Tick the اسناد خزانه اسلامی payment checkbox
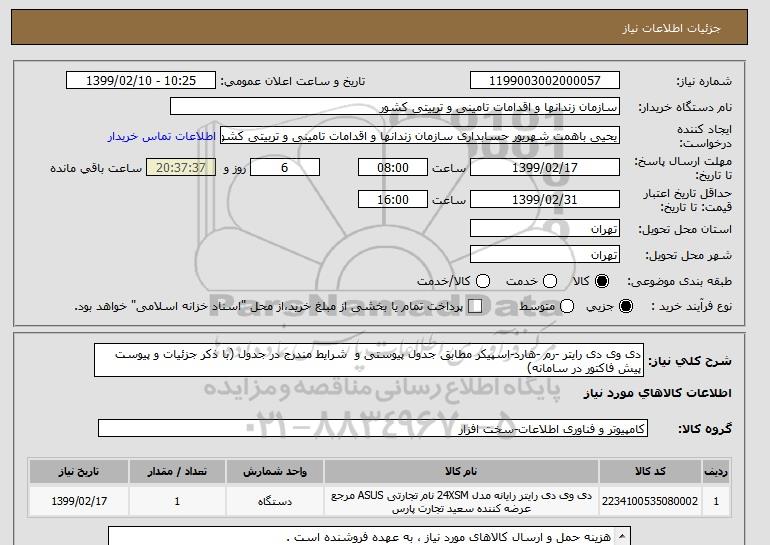 tap(475, 306)
